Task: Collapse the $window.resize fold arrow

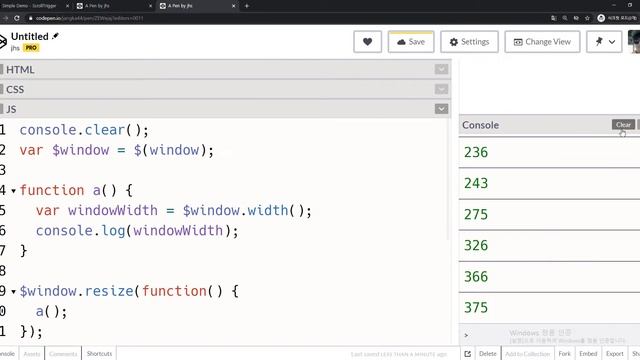Action: [13, 292]
